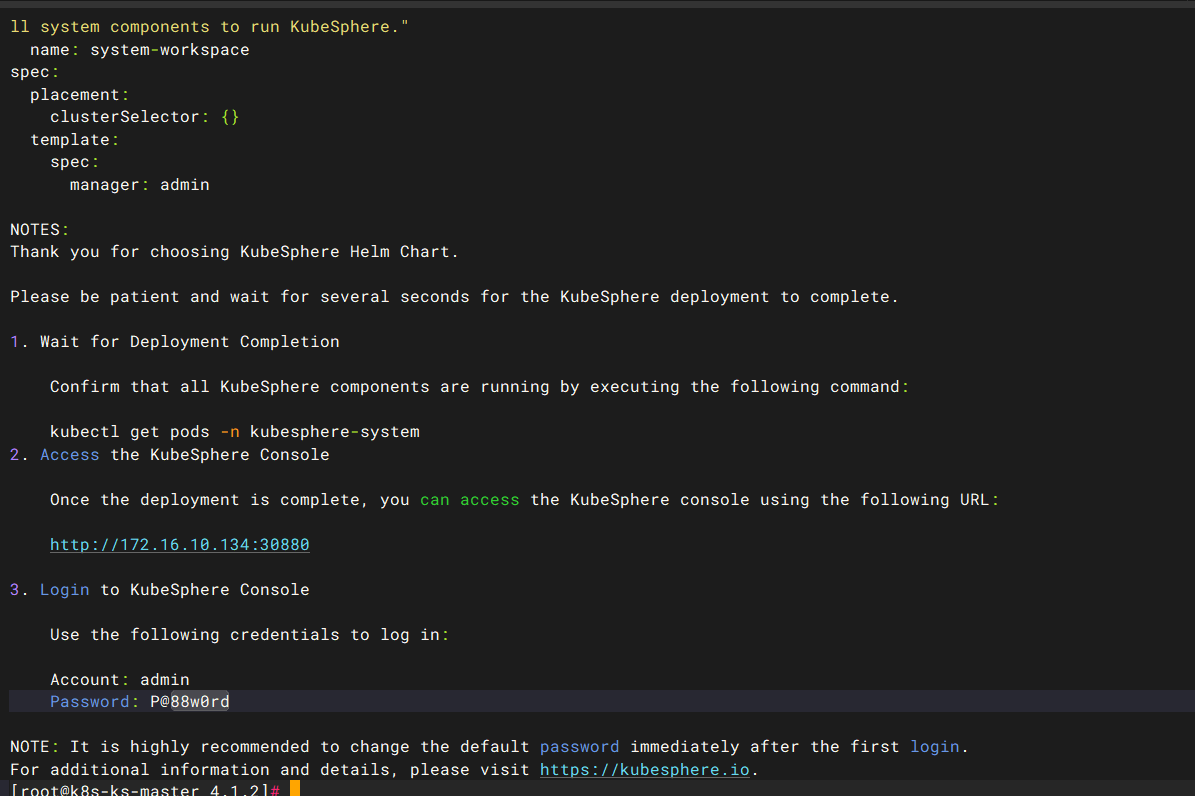
Task: Click the 'll system components to run KubeSphere.' line
Action: (210, 27)
